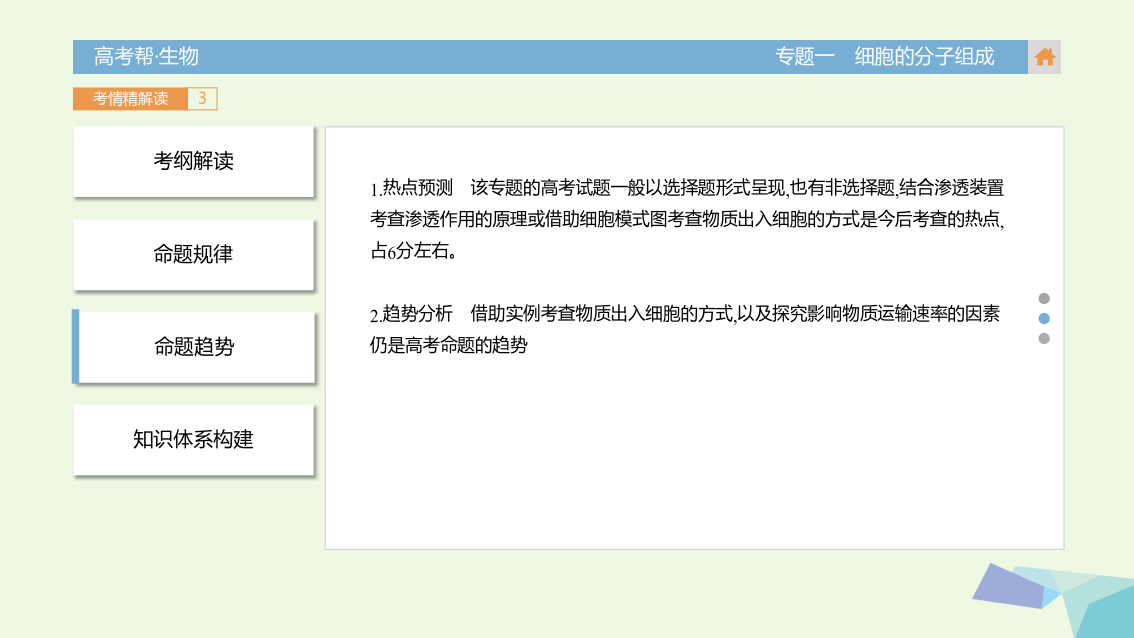Click the text 占6分左右
1134x638 pixels.
pyautogui.click(x=413, y=251)
